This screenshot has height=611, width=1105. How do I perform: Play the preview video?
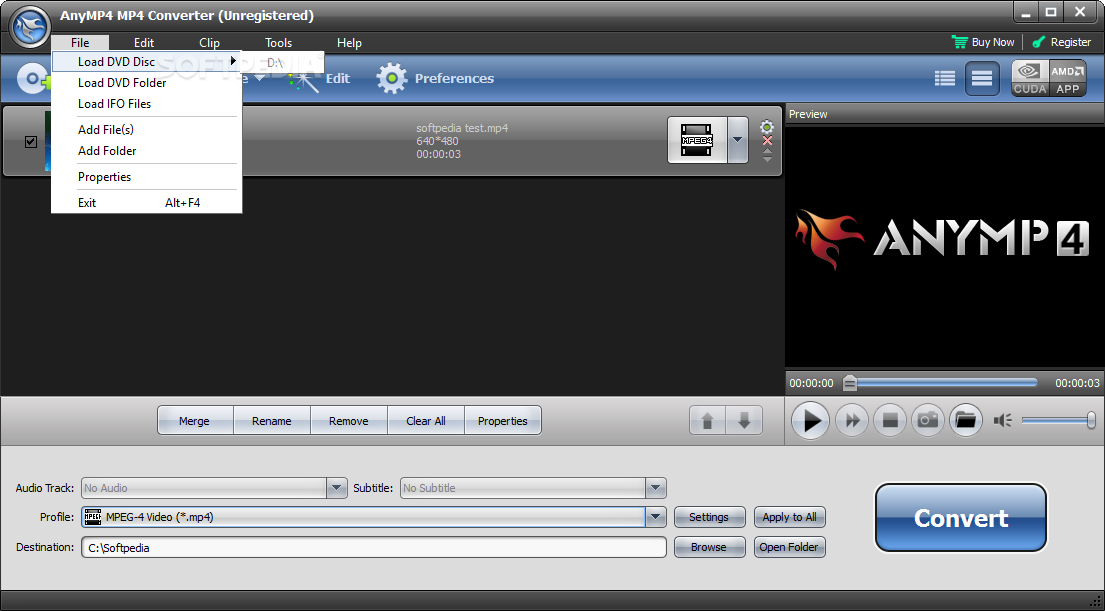(x=810, y=421)
